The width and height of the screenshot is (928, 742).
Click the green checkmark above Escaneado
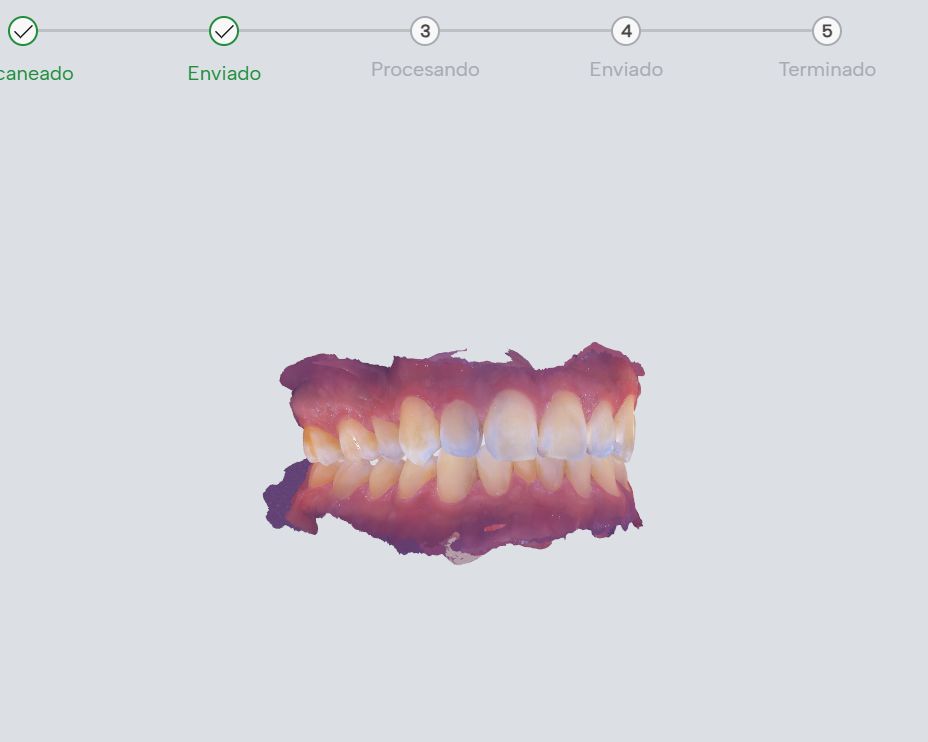[23, 31]
